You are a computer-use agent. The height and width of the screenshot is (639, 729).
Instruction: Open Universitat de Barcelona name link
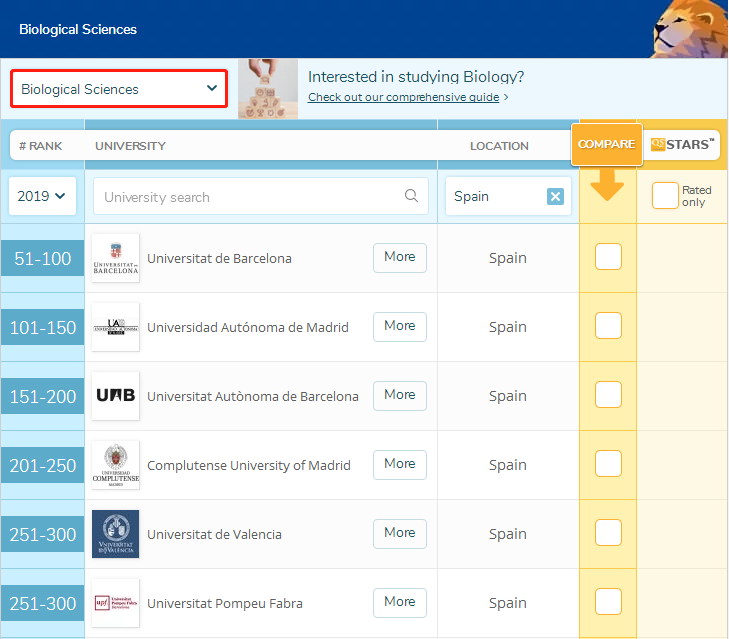coord(219,258)
